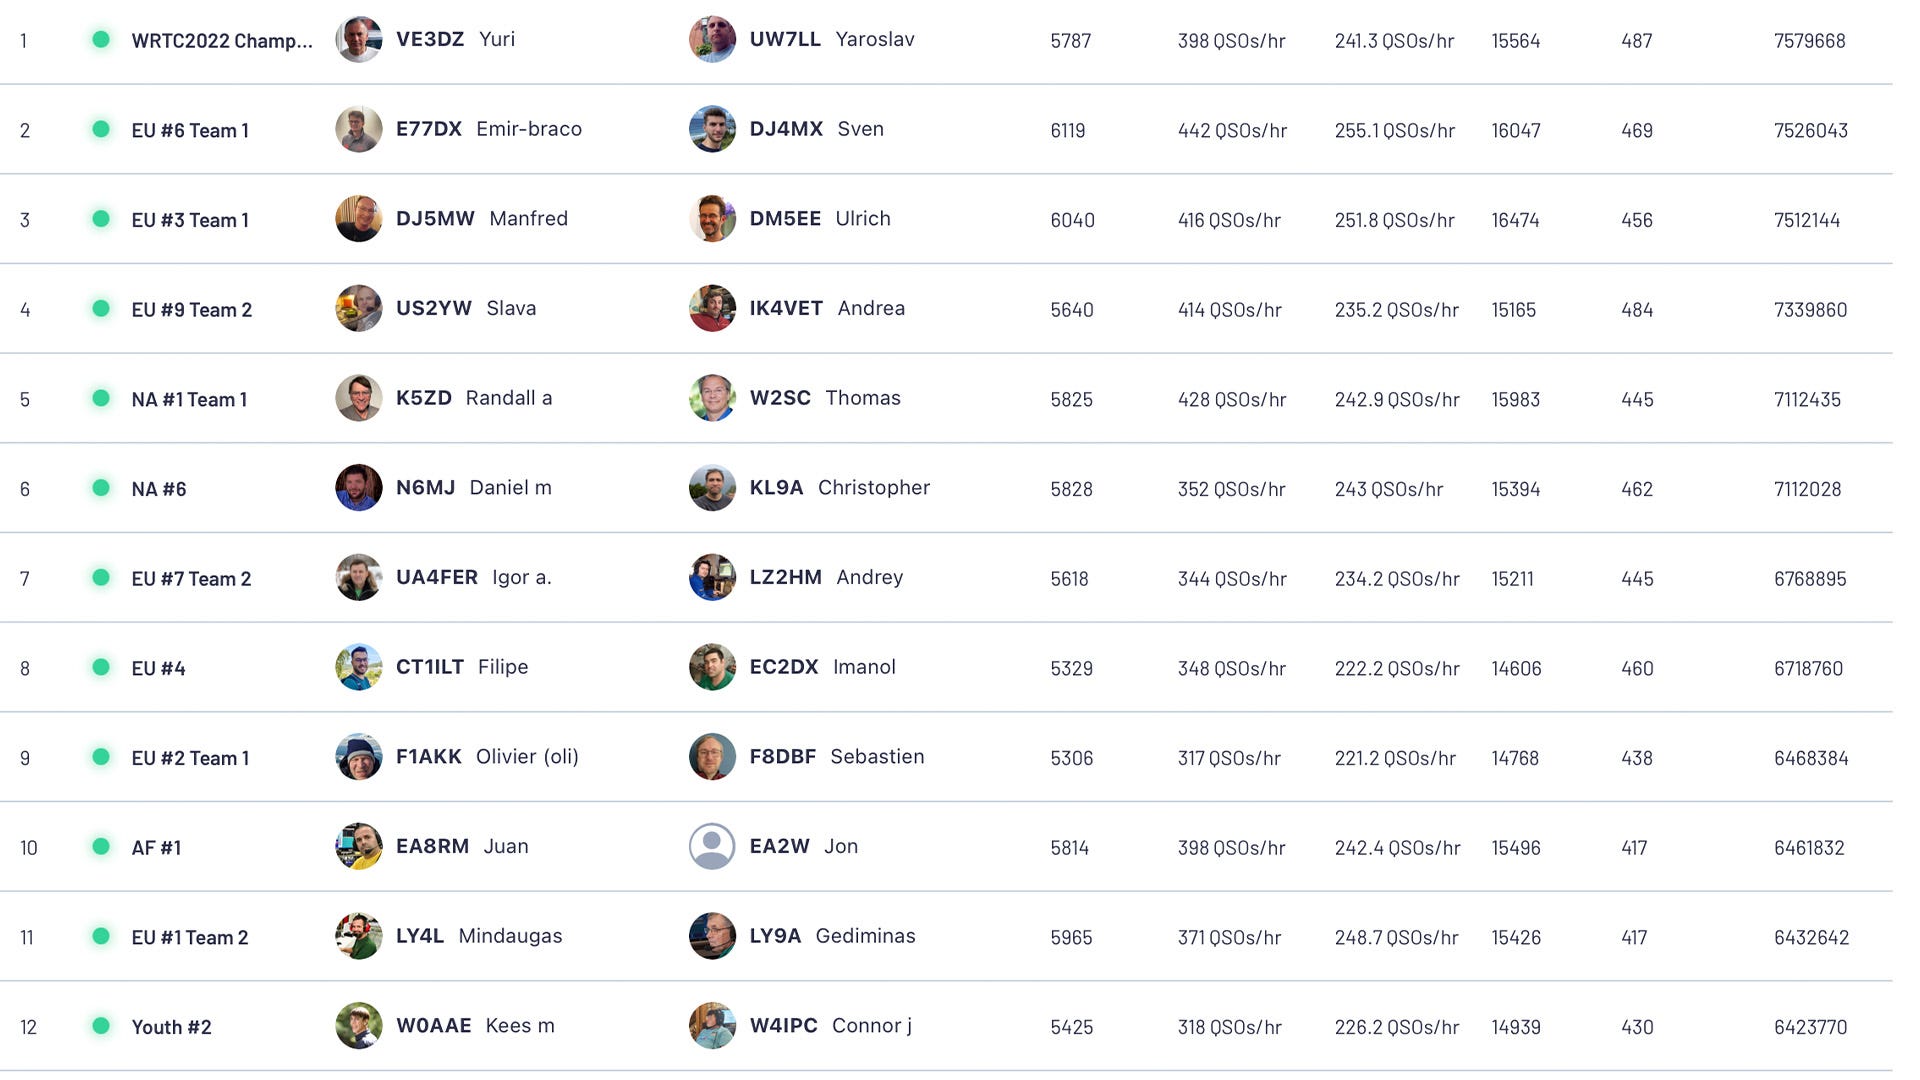Viewport: 1920px width, 1080px height.
Task: Open the WRTC2022 Champ... team name
Action: (x=222, y=41)
